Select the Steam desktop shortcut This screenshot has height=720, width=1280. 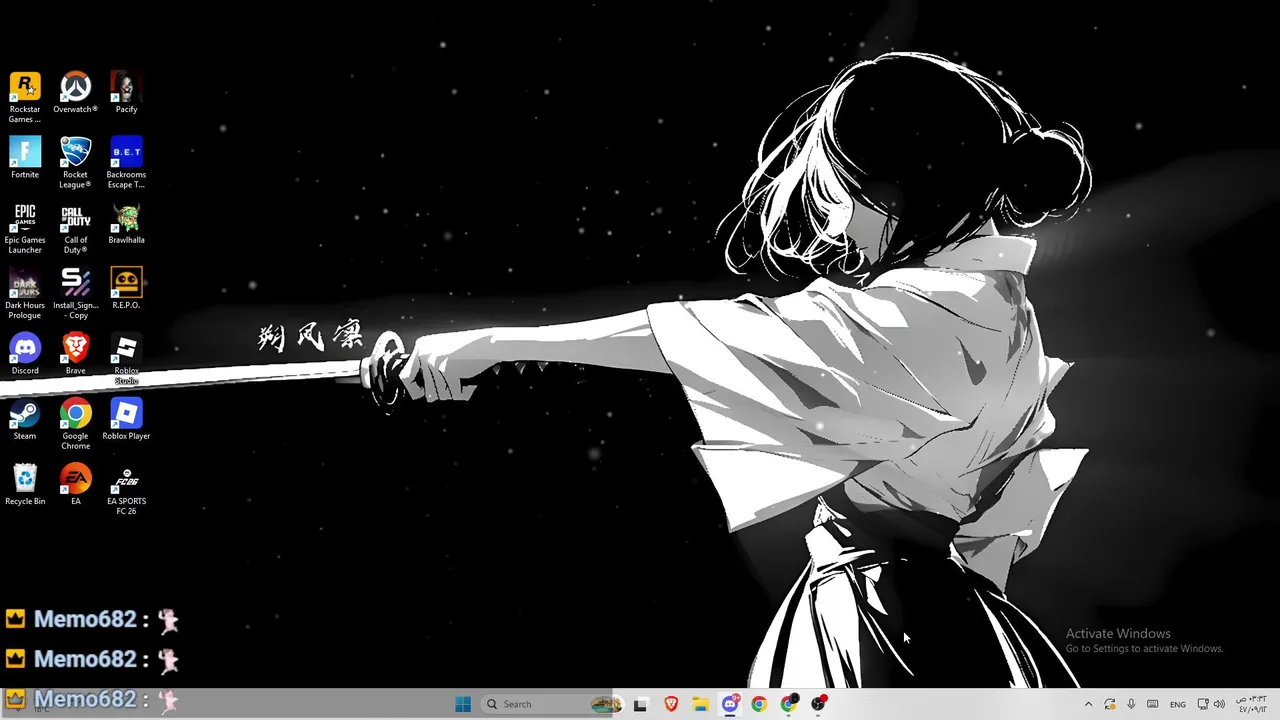pos(25,419)
